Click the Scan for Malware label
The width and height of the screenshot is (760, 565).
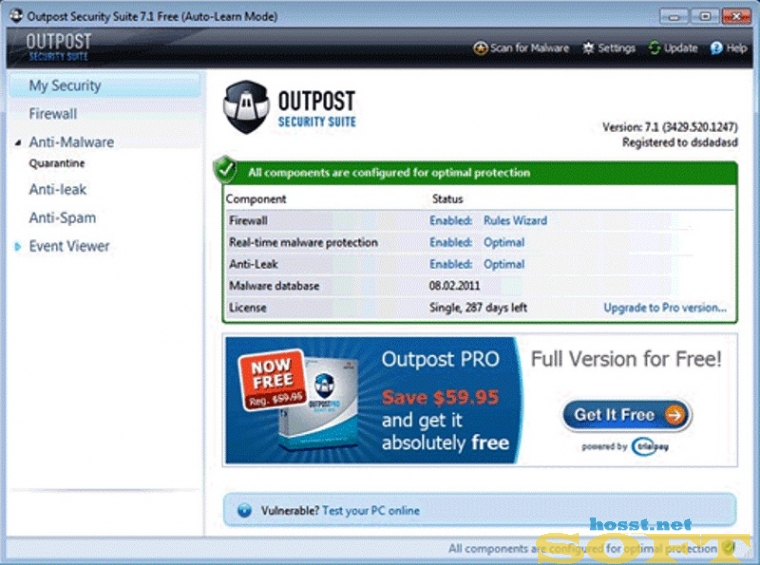[529, 48]
